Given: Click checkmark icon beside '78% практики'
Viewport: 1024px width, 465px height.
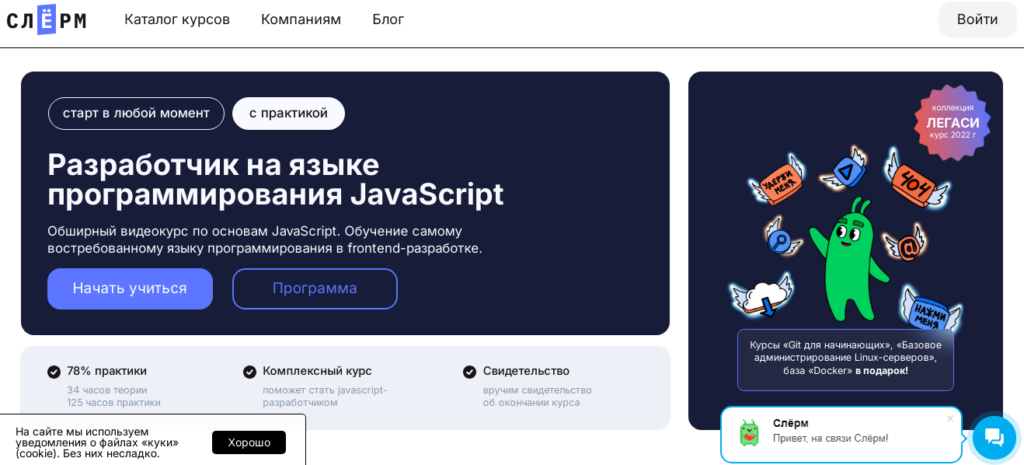Looking at the screenshot, I should click(x=54, y=372).
